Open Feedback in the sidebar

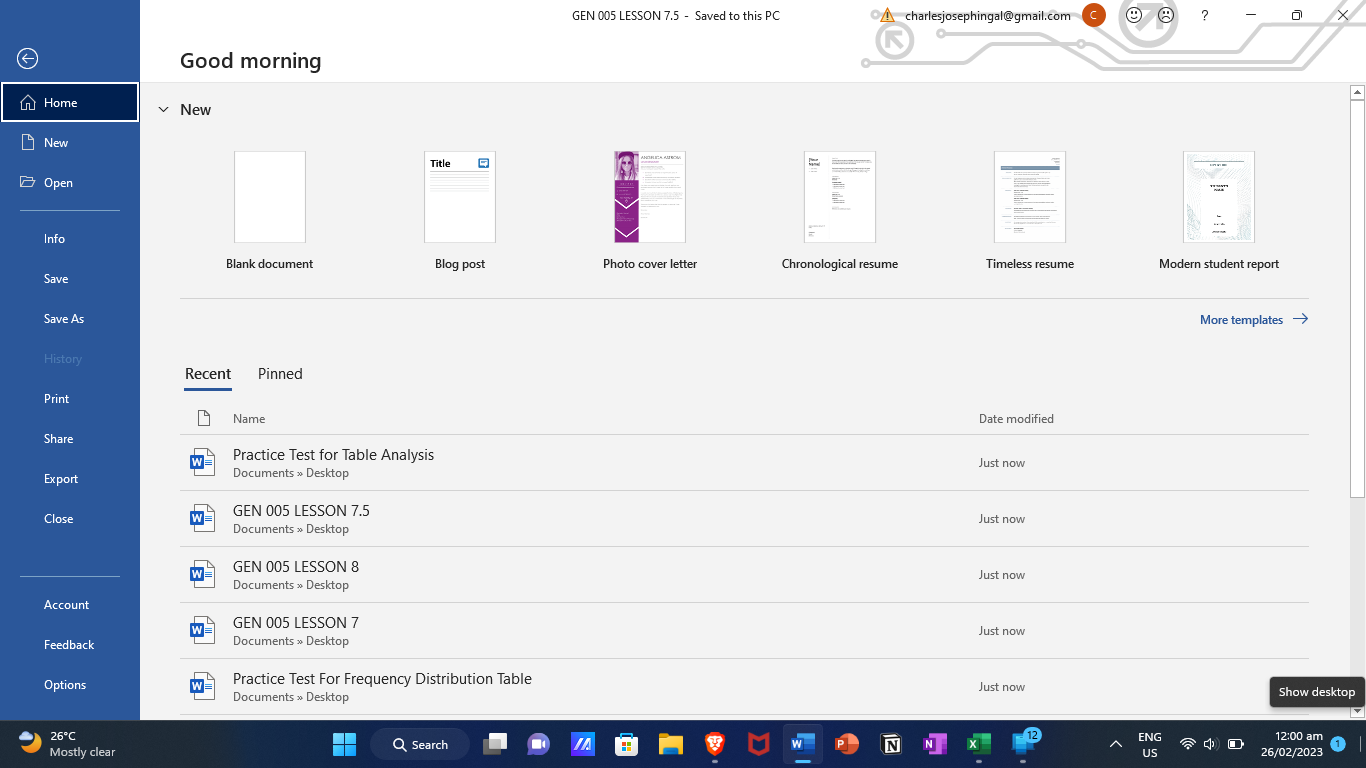(x=70, y=644)
